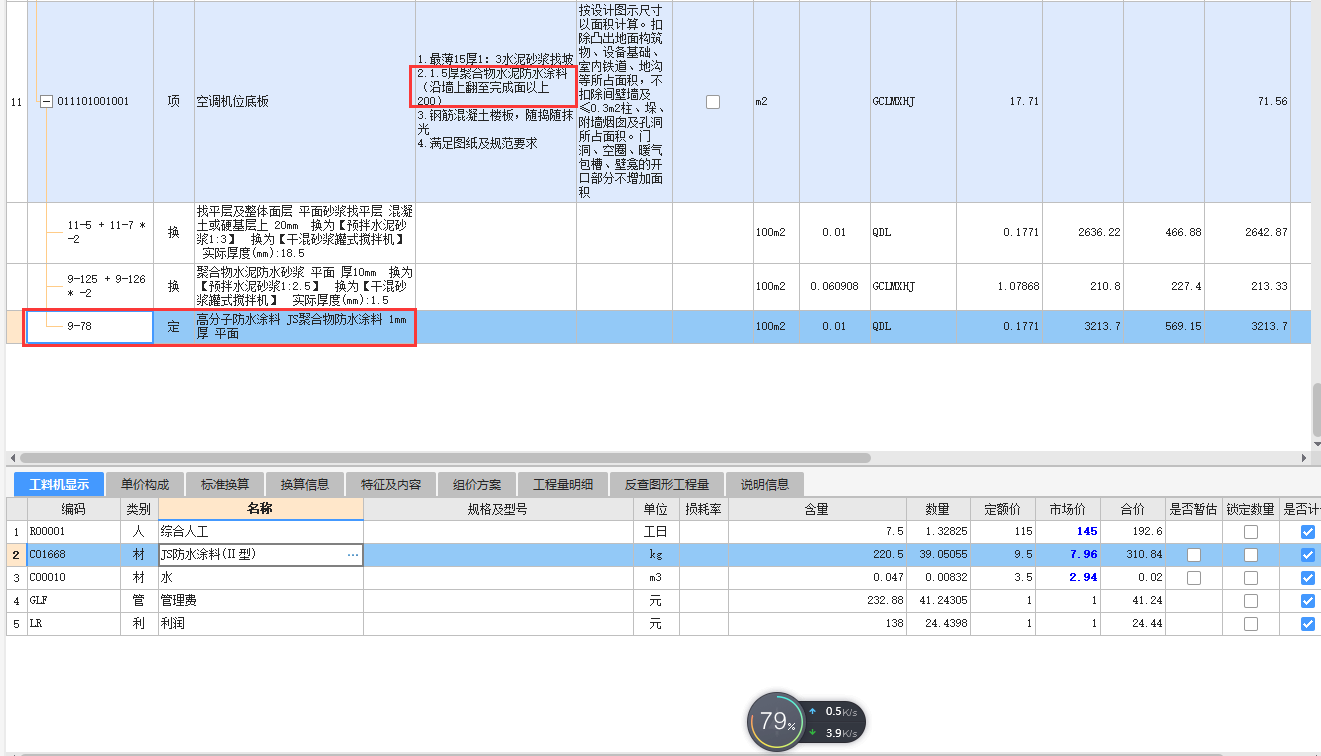Uncheck the last-column box for 综合人工
The width and height of the screenshot is (1321, 756).
point(1308,532)
